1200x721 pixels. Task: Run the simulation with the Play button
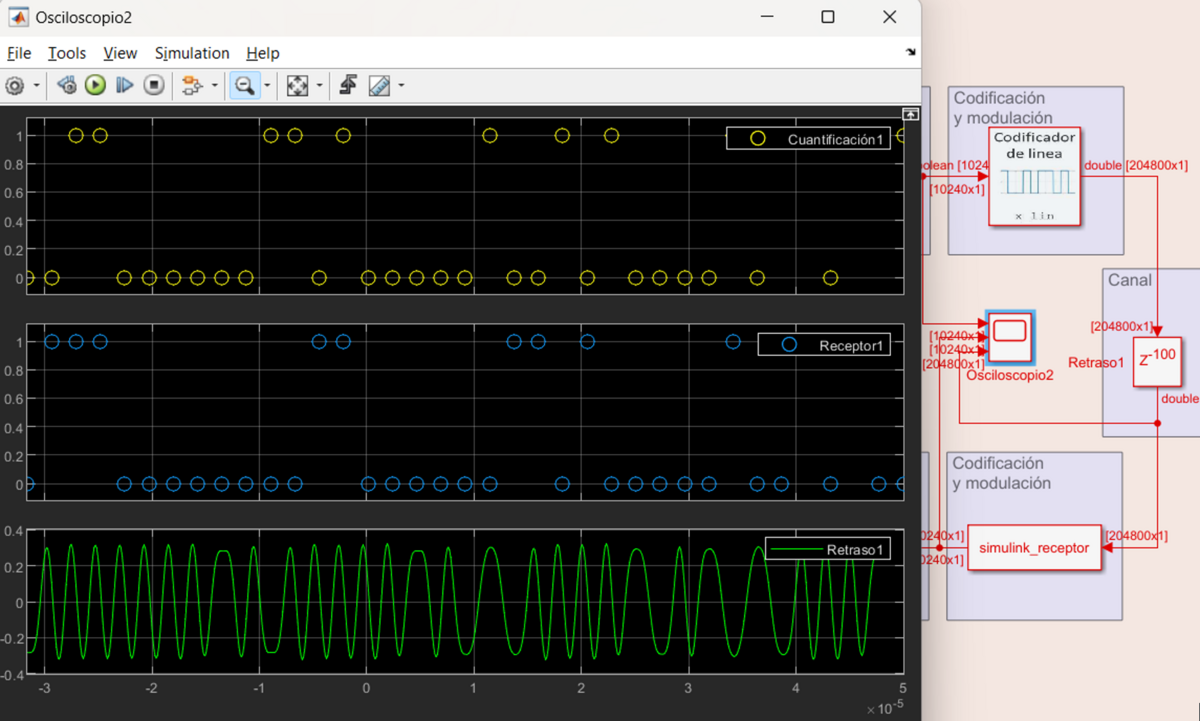(95, 86)
